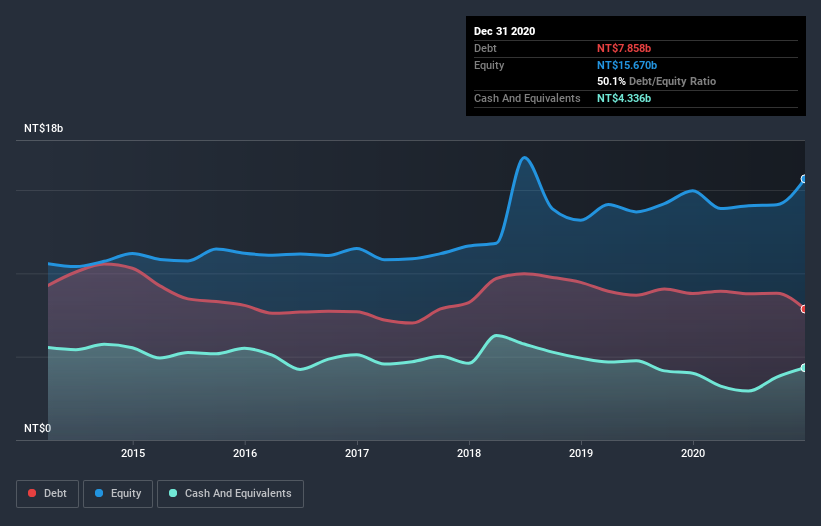Click Cash And Equivalents label in tooltip

point(527,98)
